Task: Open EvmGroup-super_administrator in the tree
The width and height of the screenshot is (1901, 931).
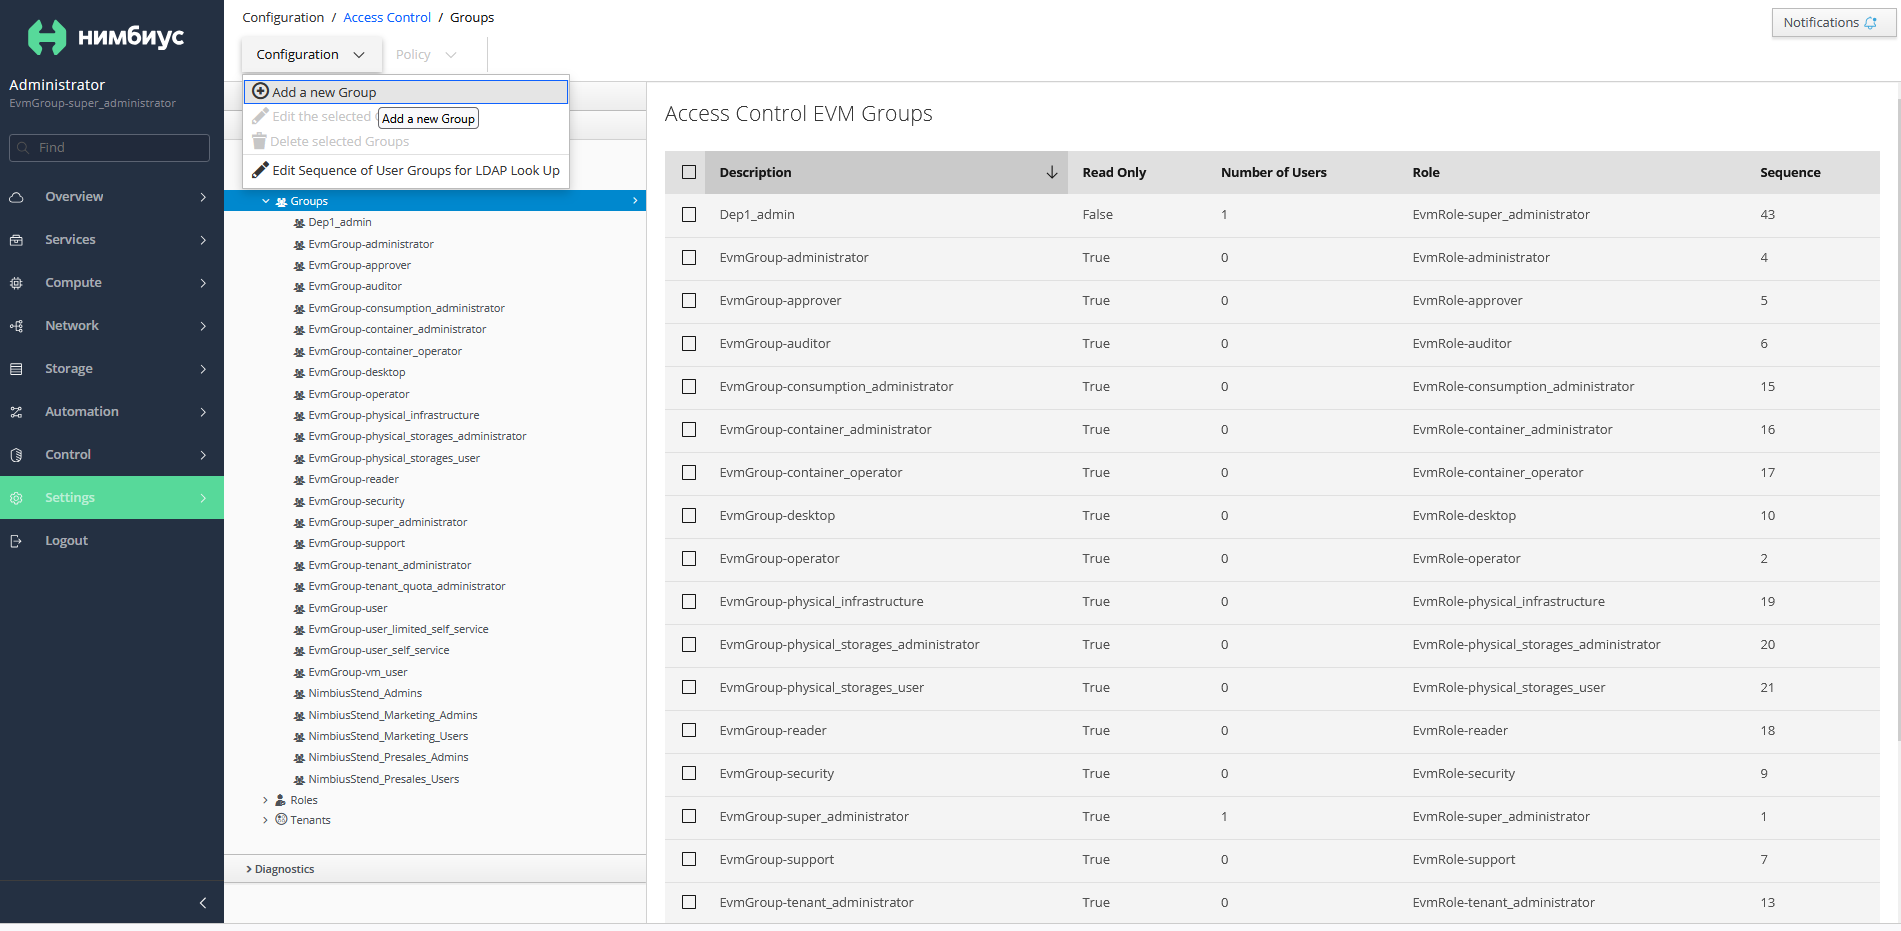Action: coord(387,523)
